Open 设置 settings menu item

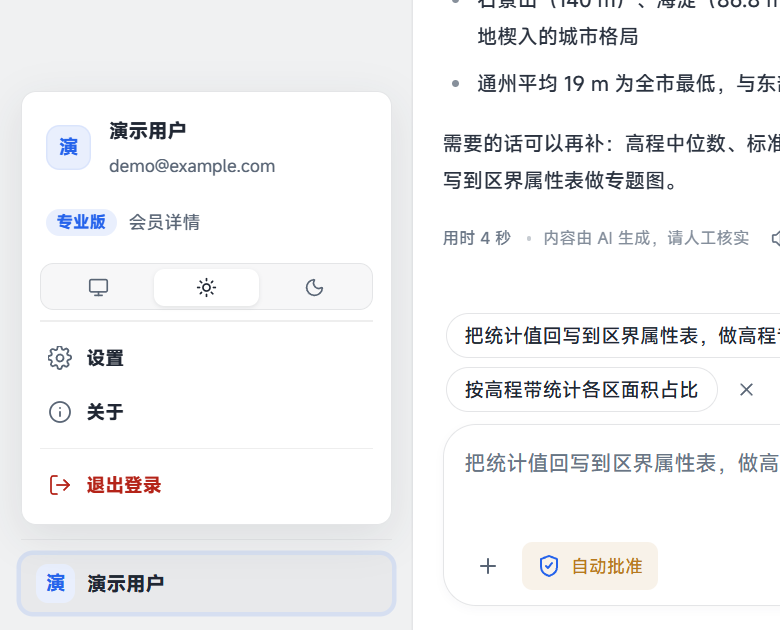click(206, 358)
